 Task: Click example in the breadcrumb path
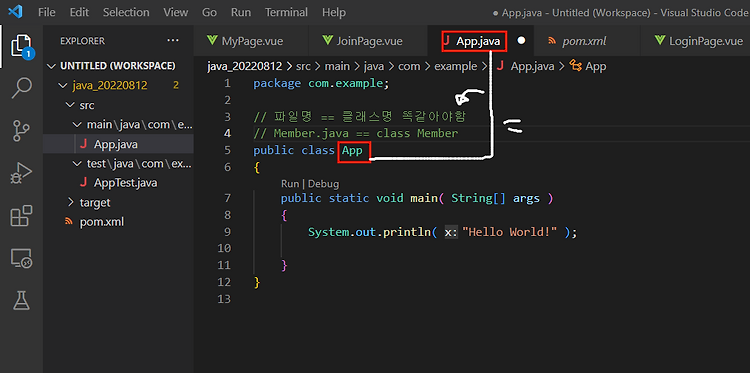tap(455, 66)
